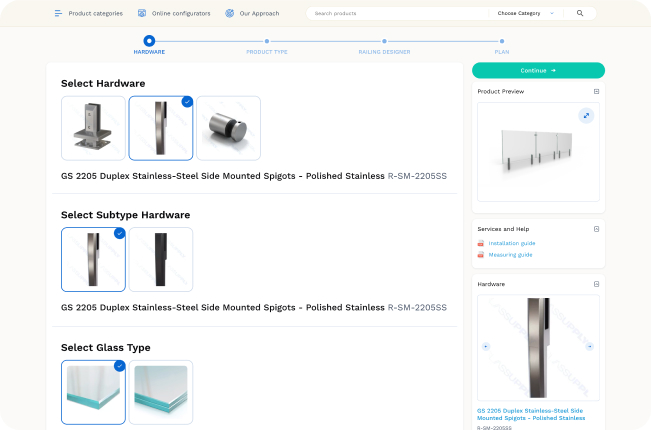
Task: Collapse the Services and Help panel
Action: coord(597,229)
